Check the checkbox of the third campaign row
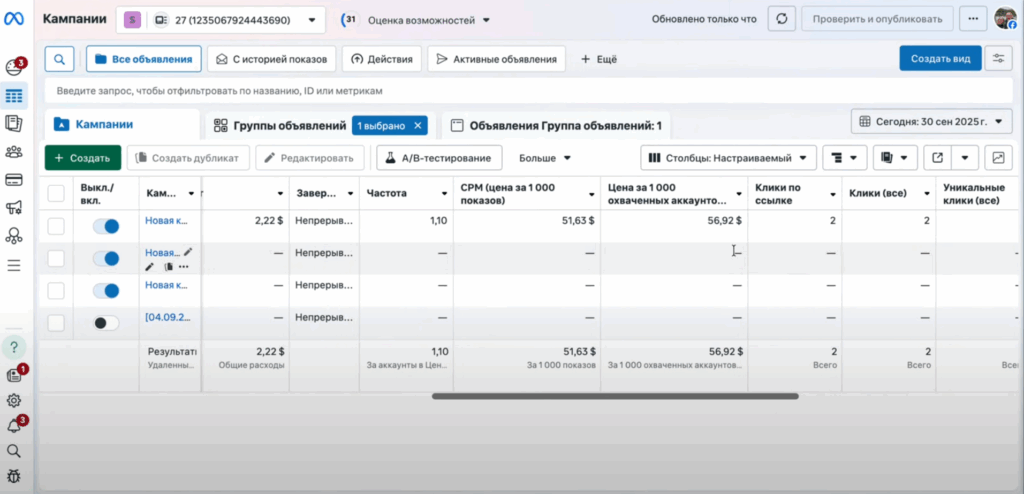 point(56,290)
